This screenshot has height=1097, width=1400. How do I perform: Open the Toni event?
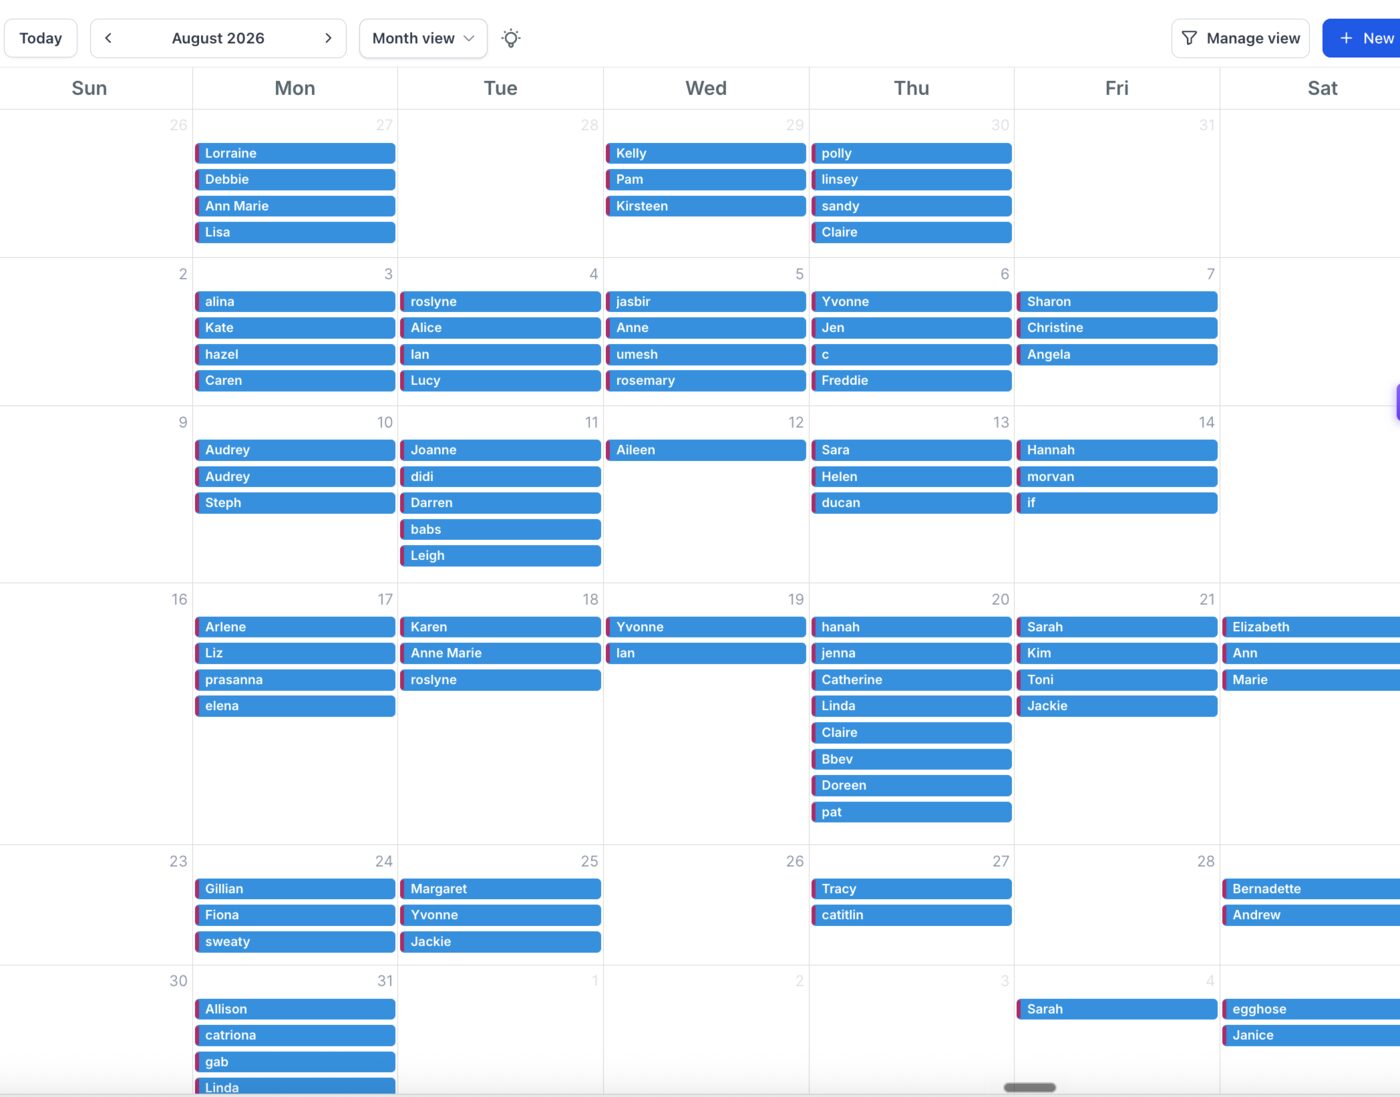tap(1117, 680)
